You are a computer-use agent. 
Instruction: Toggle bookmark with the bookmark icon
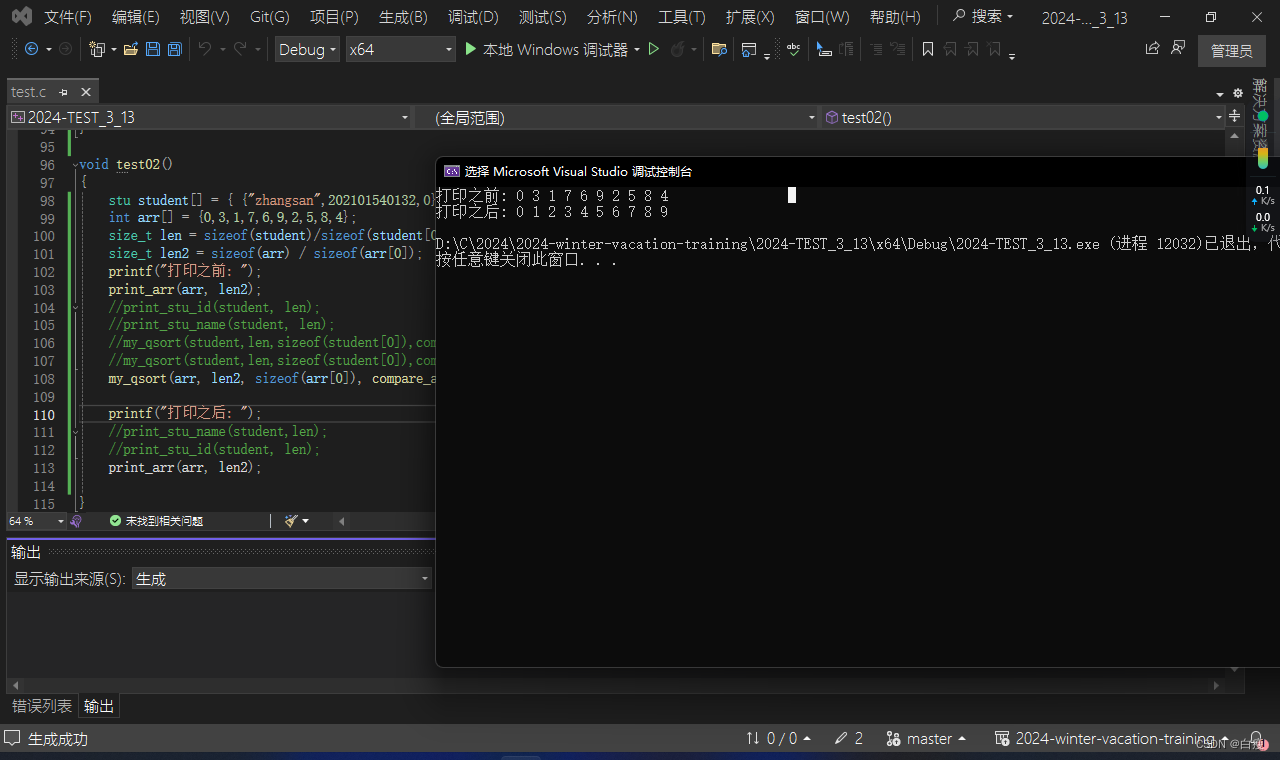coord(928,49)
